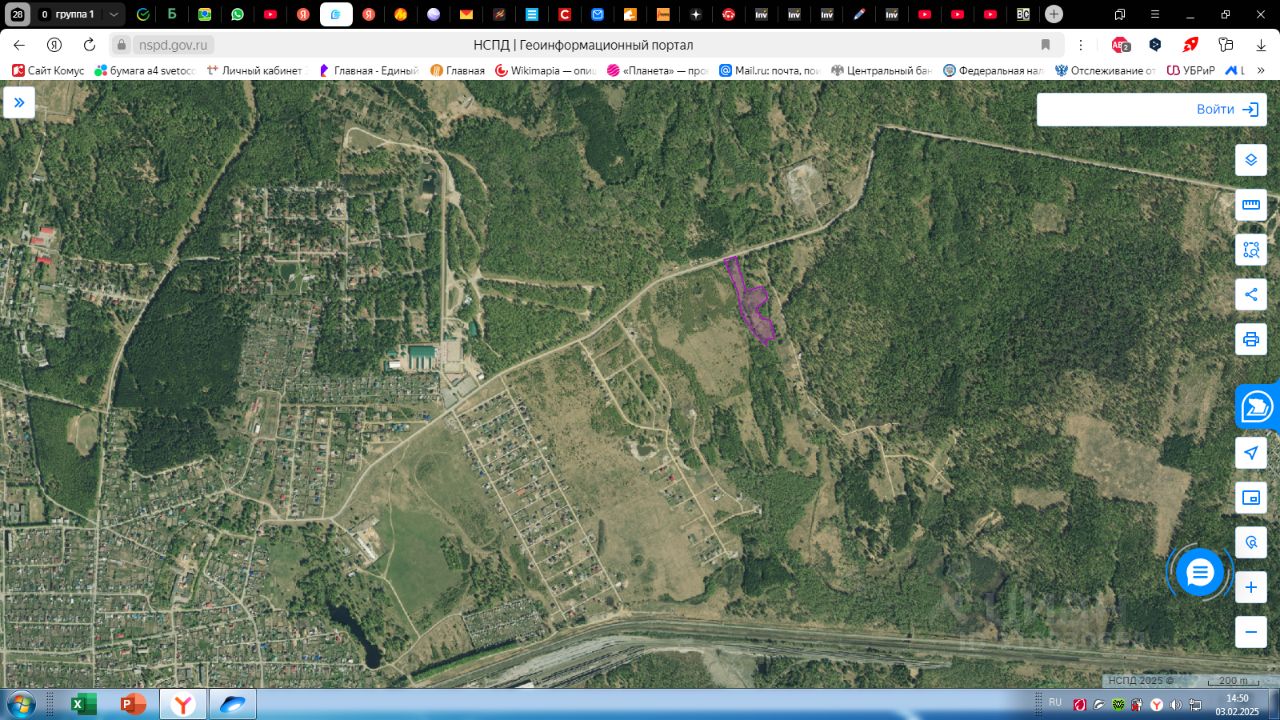
Task: Open PowerPoint from the taskbar
Action: (131, 704)
